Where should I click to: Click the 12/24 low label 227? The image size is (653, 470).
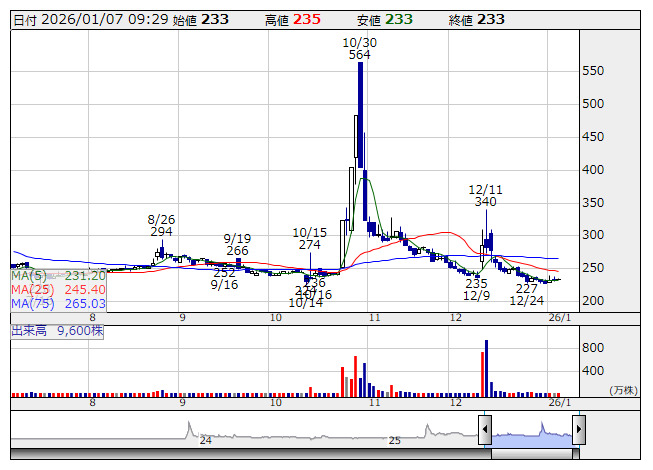click(x=526, y=288)
